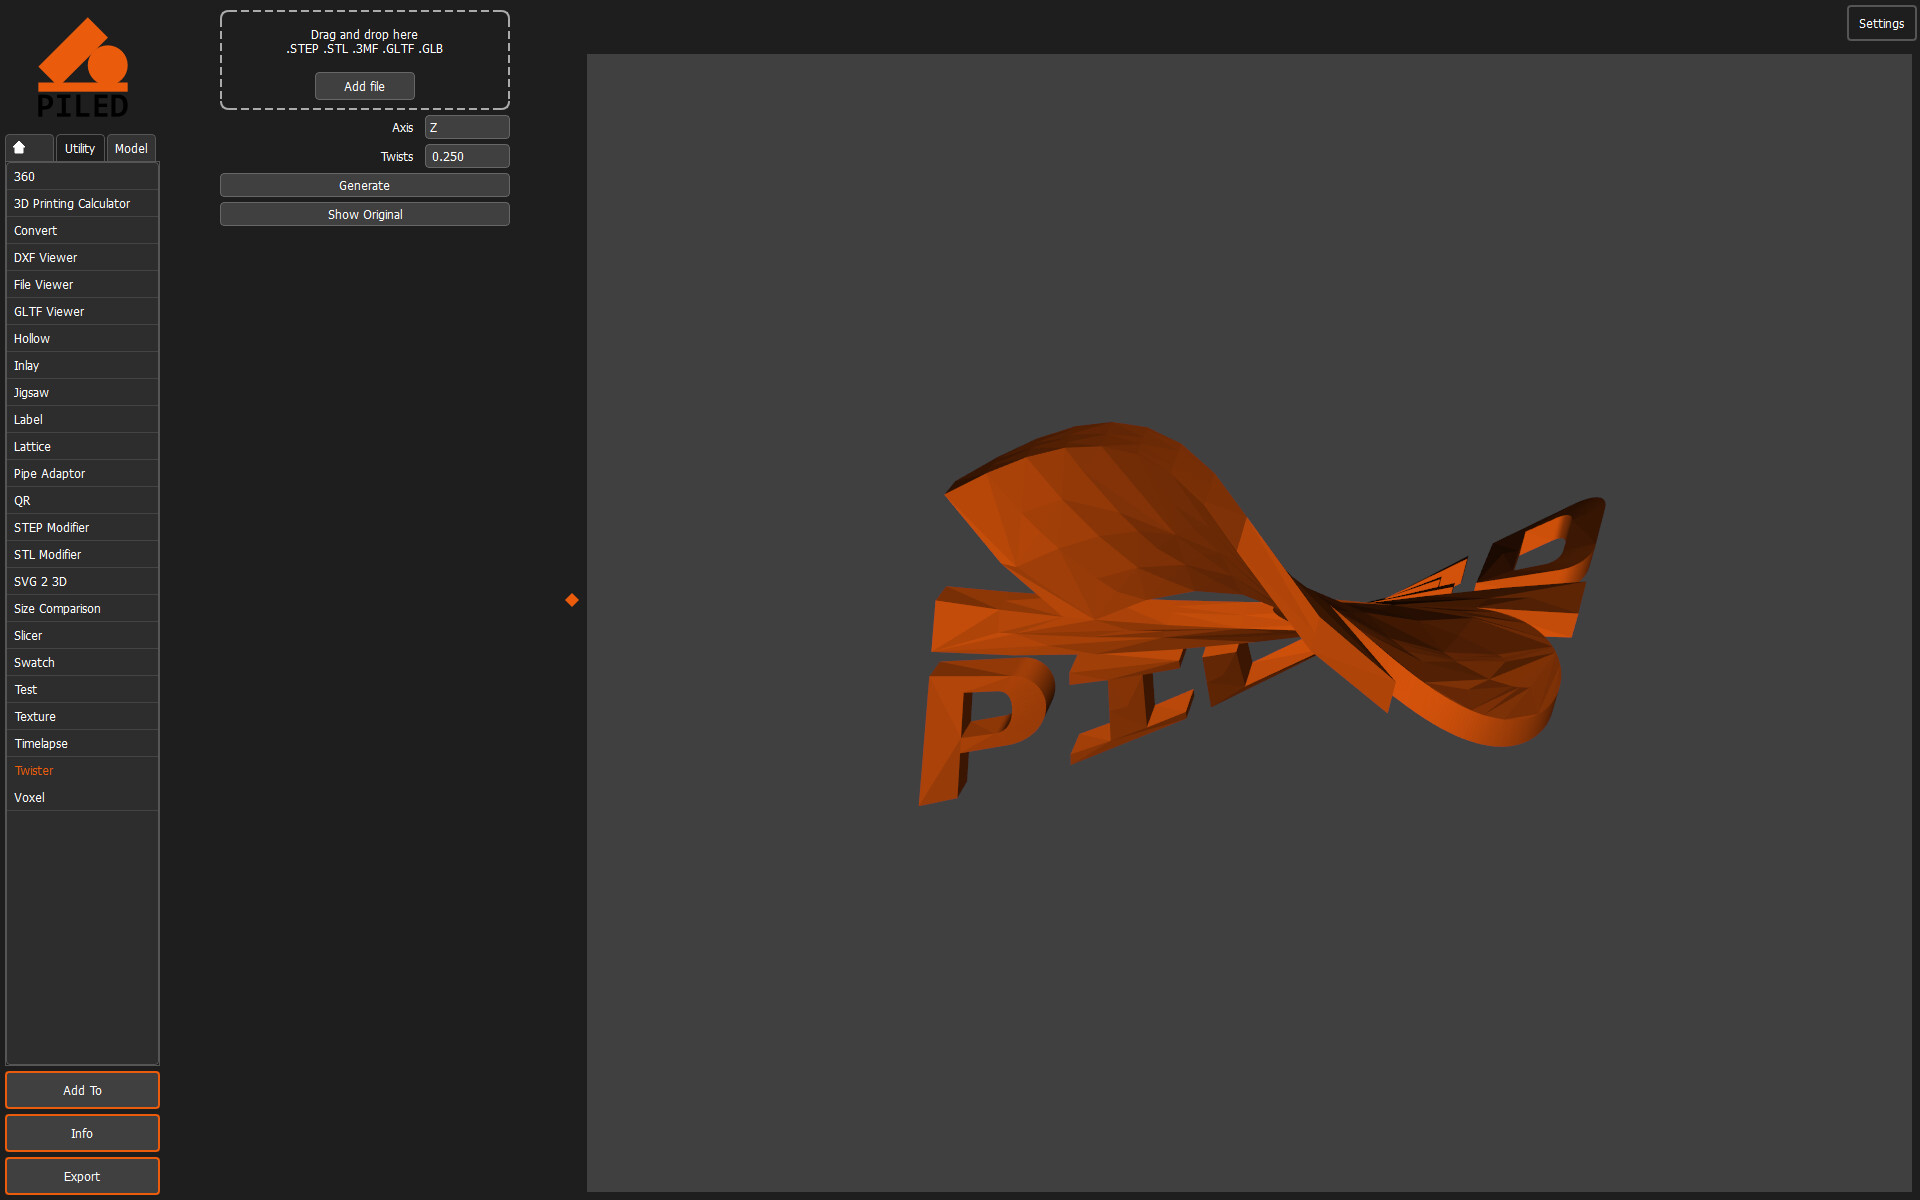Open DXF Viewer
This screenshot has height=1200, width=1920.
coord(82,258)
